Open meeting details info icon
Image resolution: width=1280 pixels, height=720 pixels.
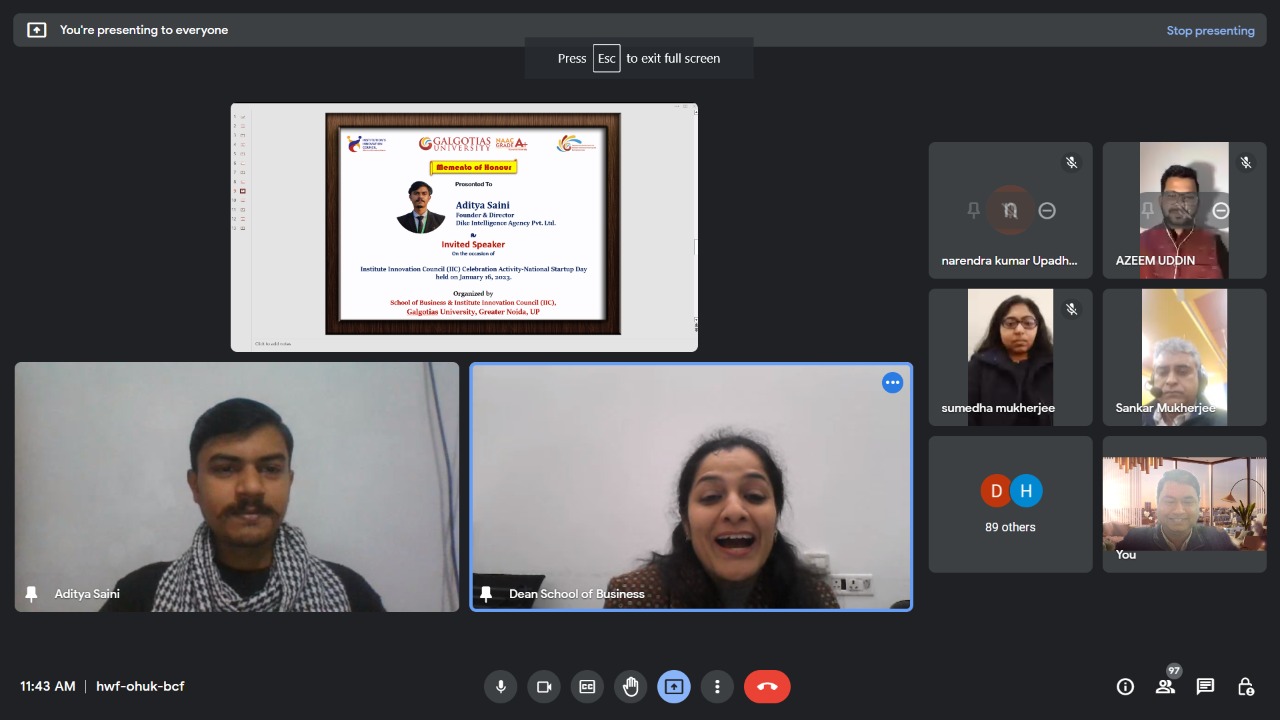pos(1125,687)
